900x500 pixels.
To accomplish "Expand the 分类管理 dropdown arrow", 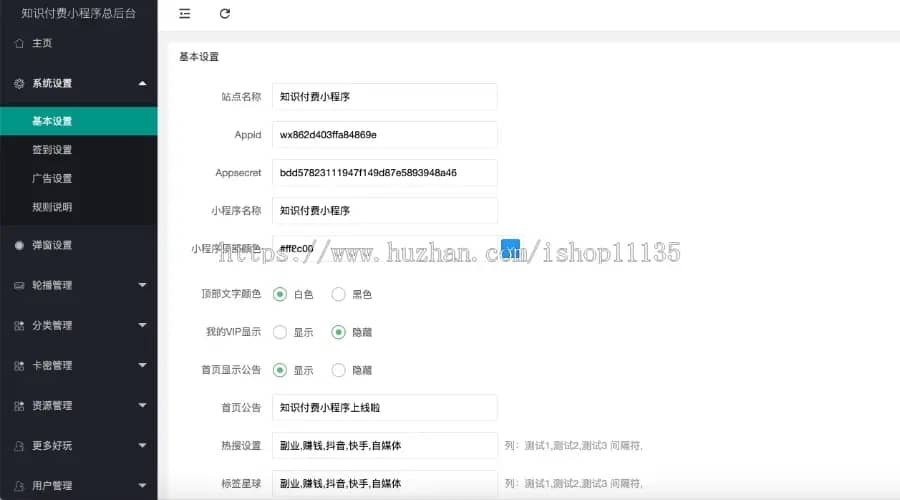I will coord(142,325).
